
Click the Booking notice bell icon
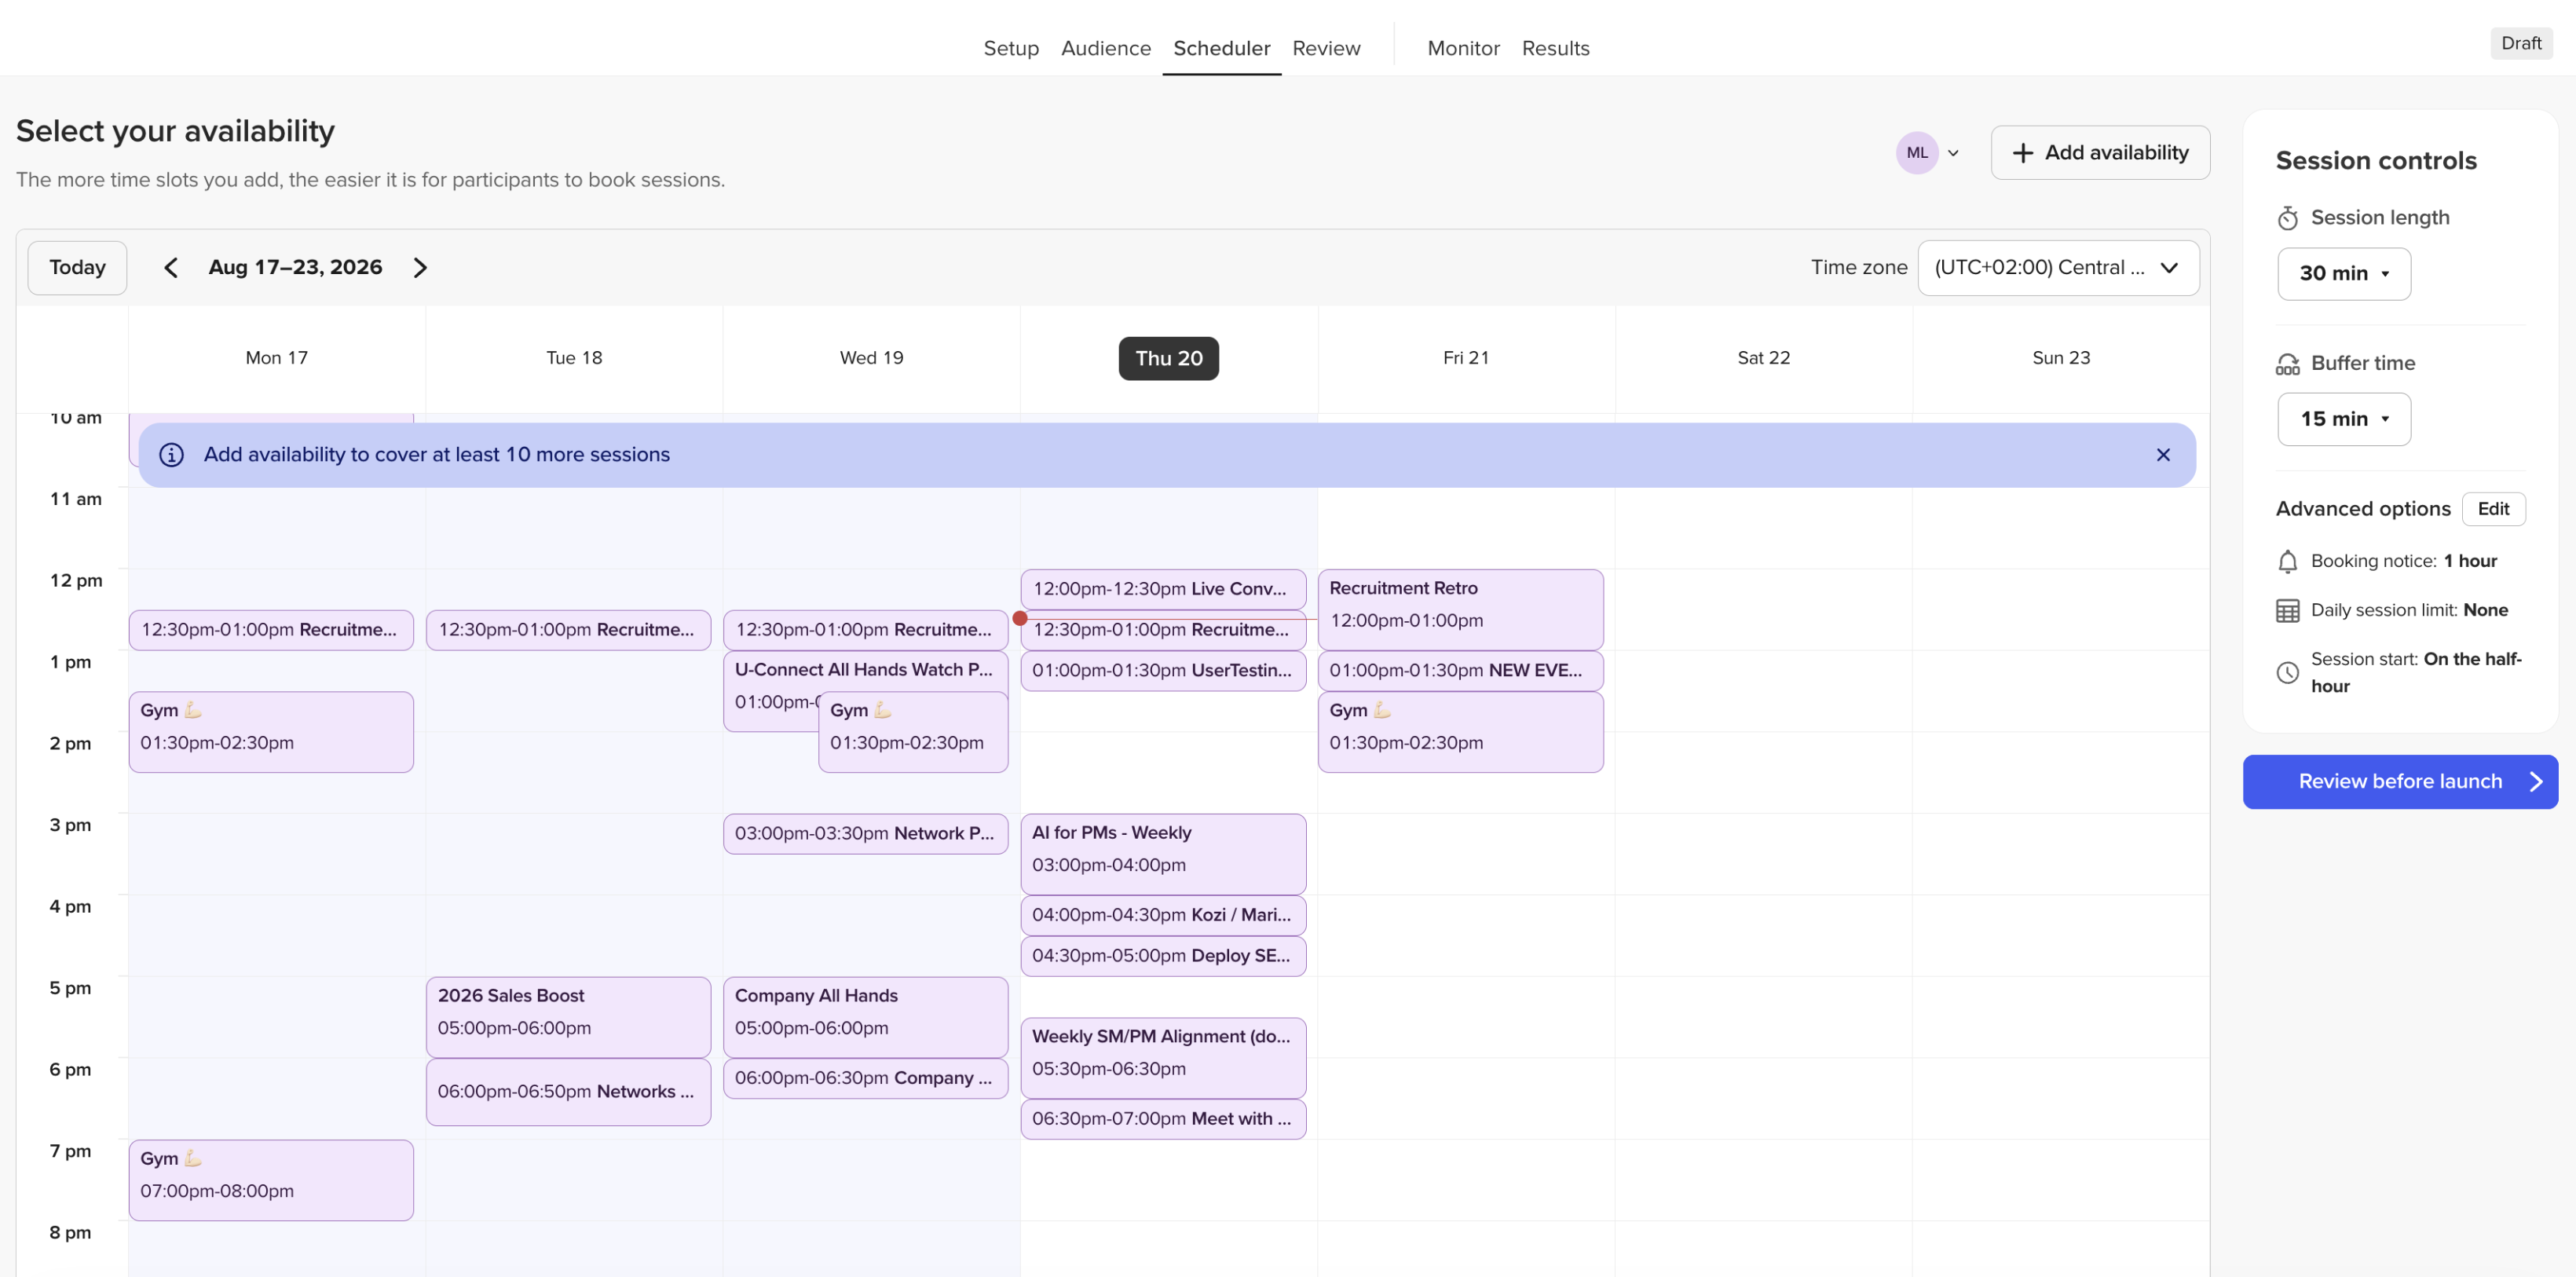point(2287,561)
